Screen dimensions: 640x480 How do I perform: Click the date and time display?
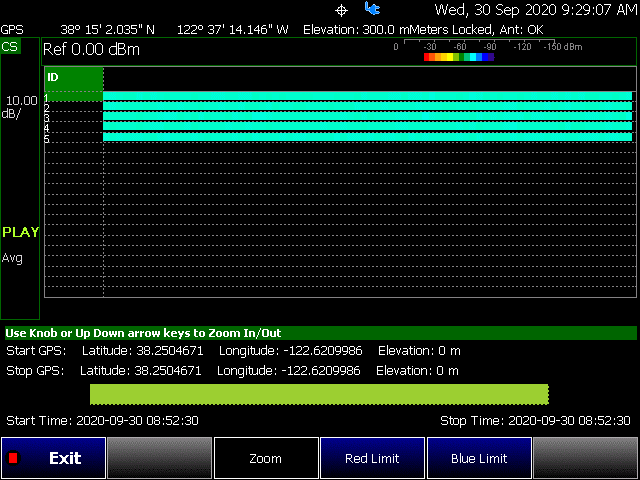coord(536,10)
